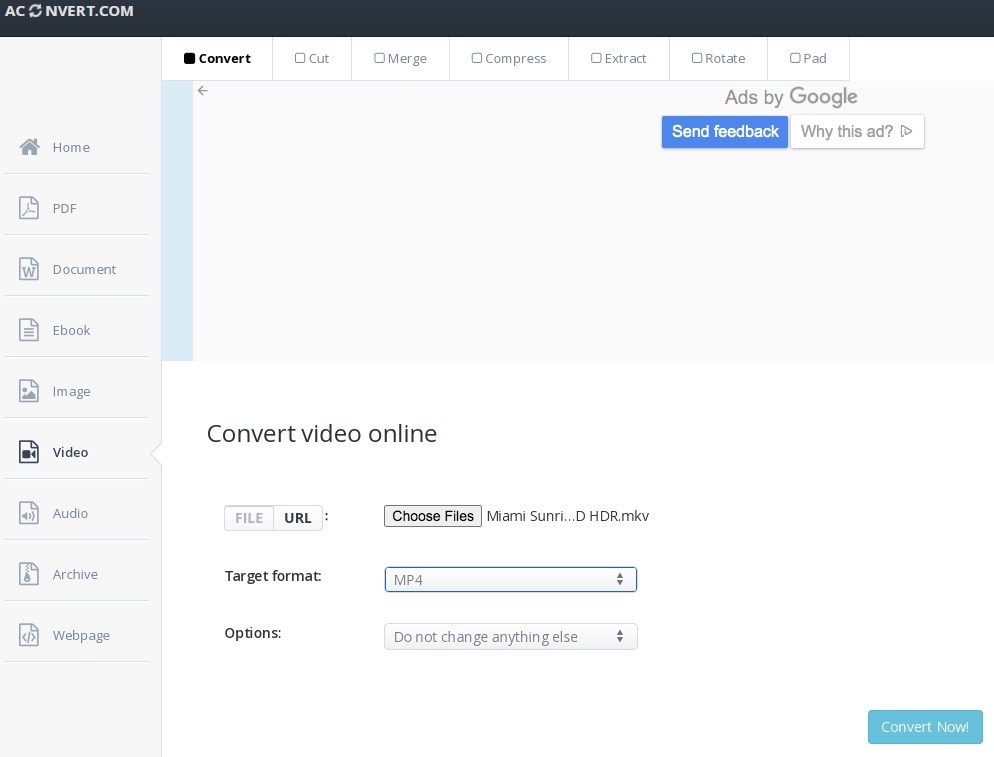Click Send feedback on the ad
This screenshot has width=994, height=757.
(725, 131)
